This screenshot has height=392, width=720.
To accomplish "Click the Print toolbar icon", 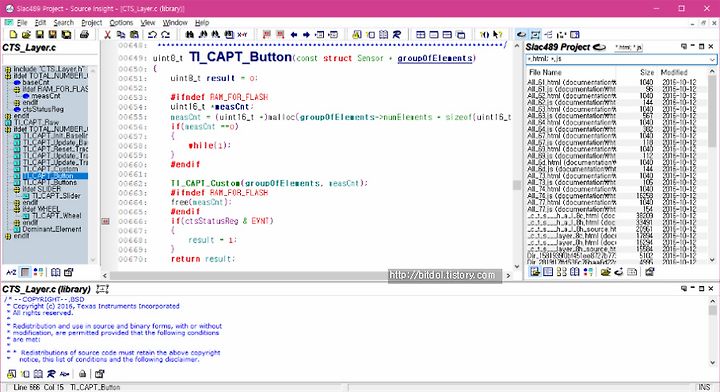I will pyautogui.click(x=84, y=34).
